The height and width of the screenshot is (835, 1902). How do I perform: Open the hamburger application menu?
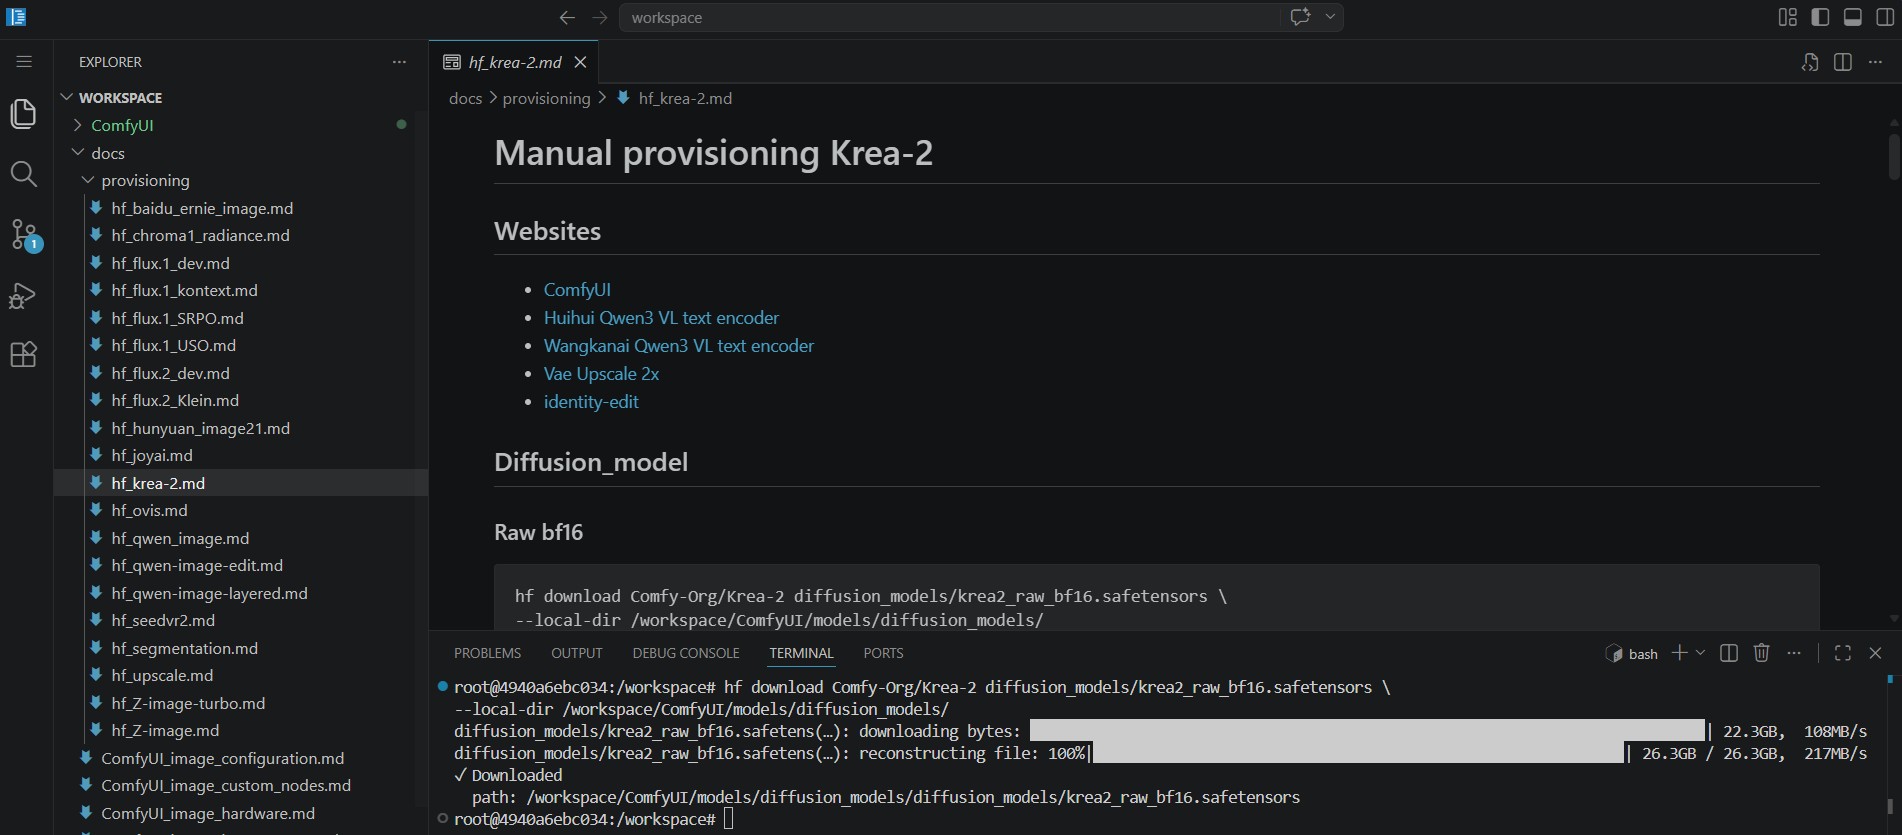click(x=24, y=62)
